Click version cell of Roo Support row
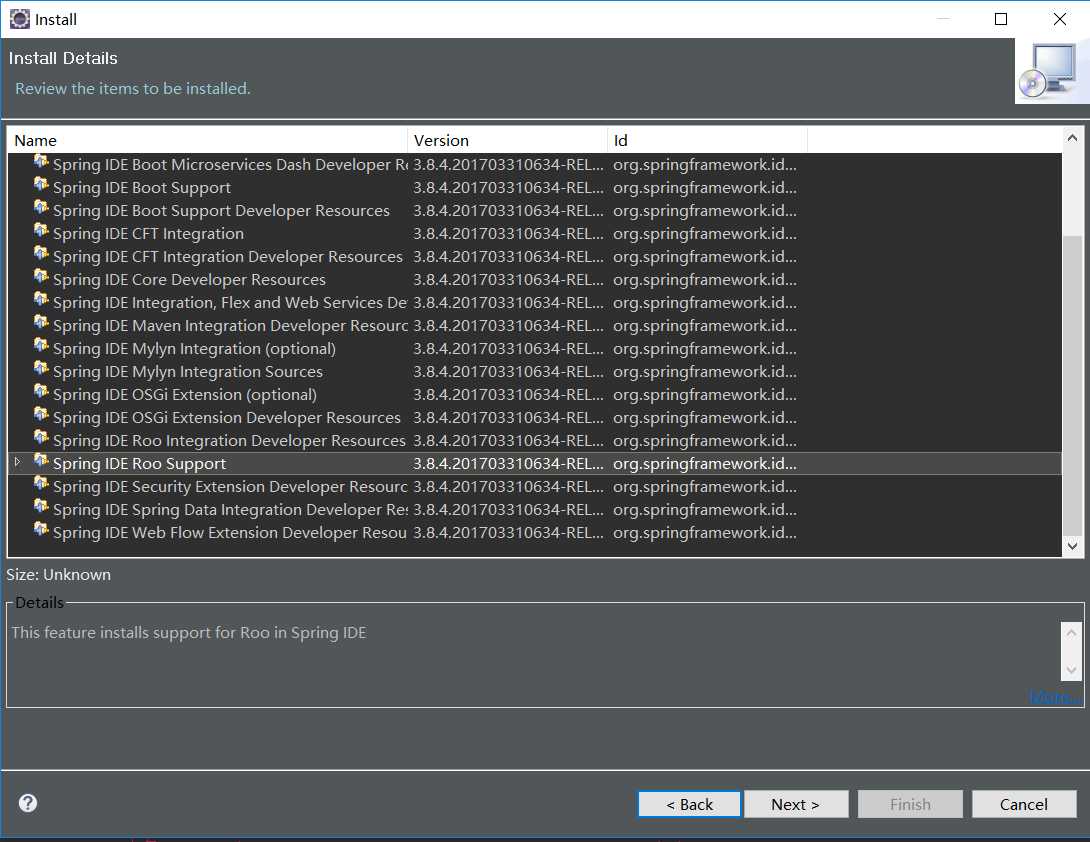 pyautogui.click(x=508, y=464)
